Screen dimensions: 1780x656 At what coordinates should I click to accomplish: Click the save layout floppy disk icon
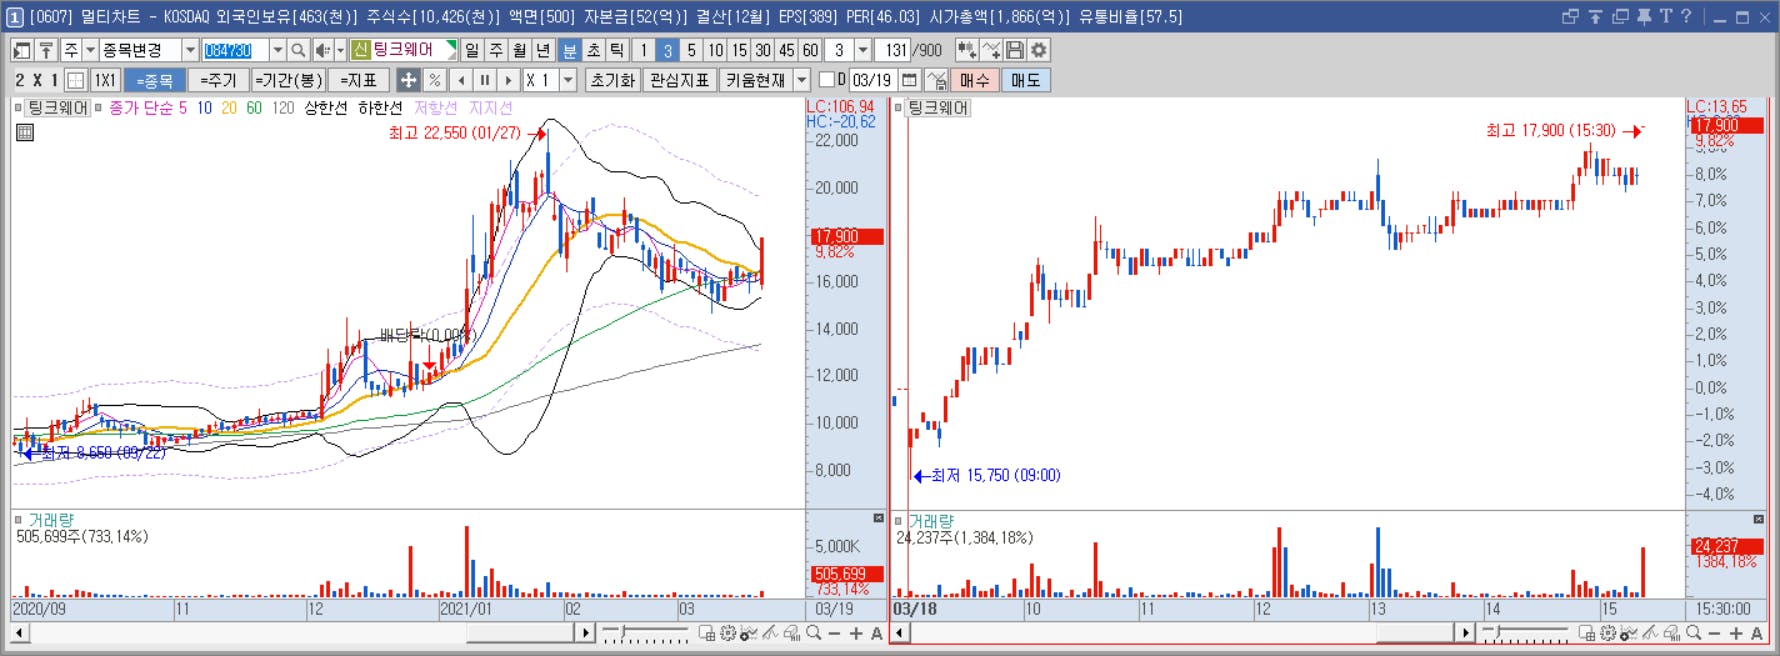click(x=1015, y=50)
